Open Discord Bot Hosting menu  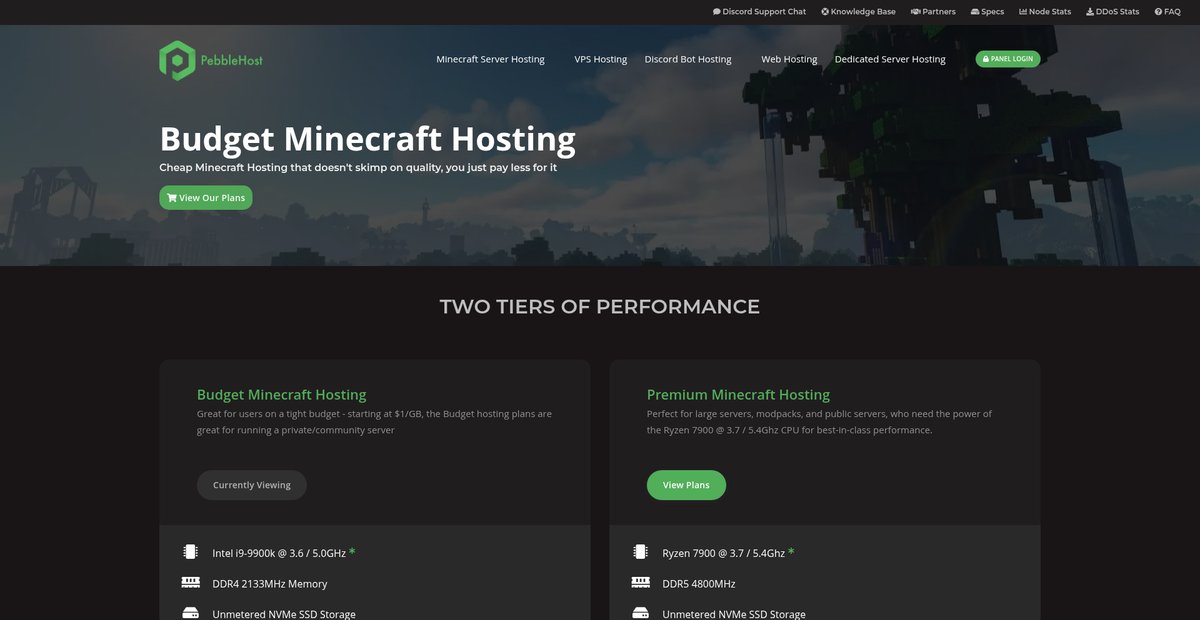688,59
